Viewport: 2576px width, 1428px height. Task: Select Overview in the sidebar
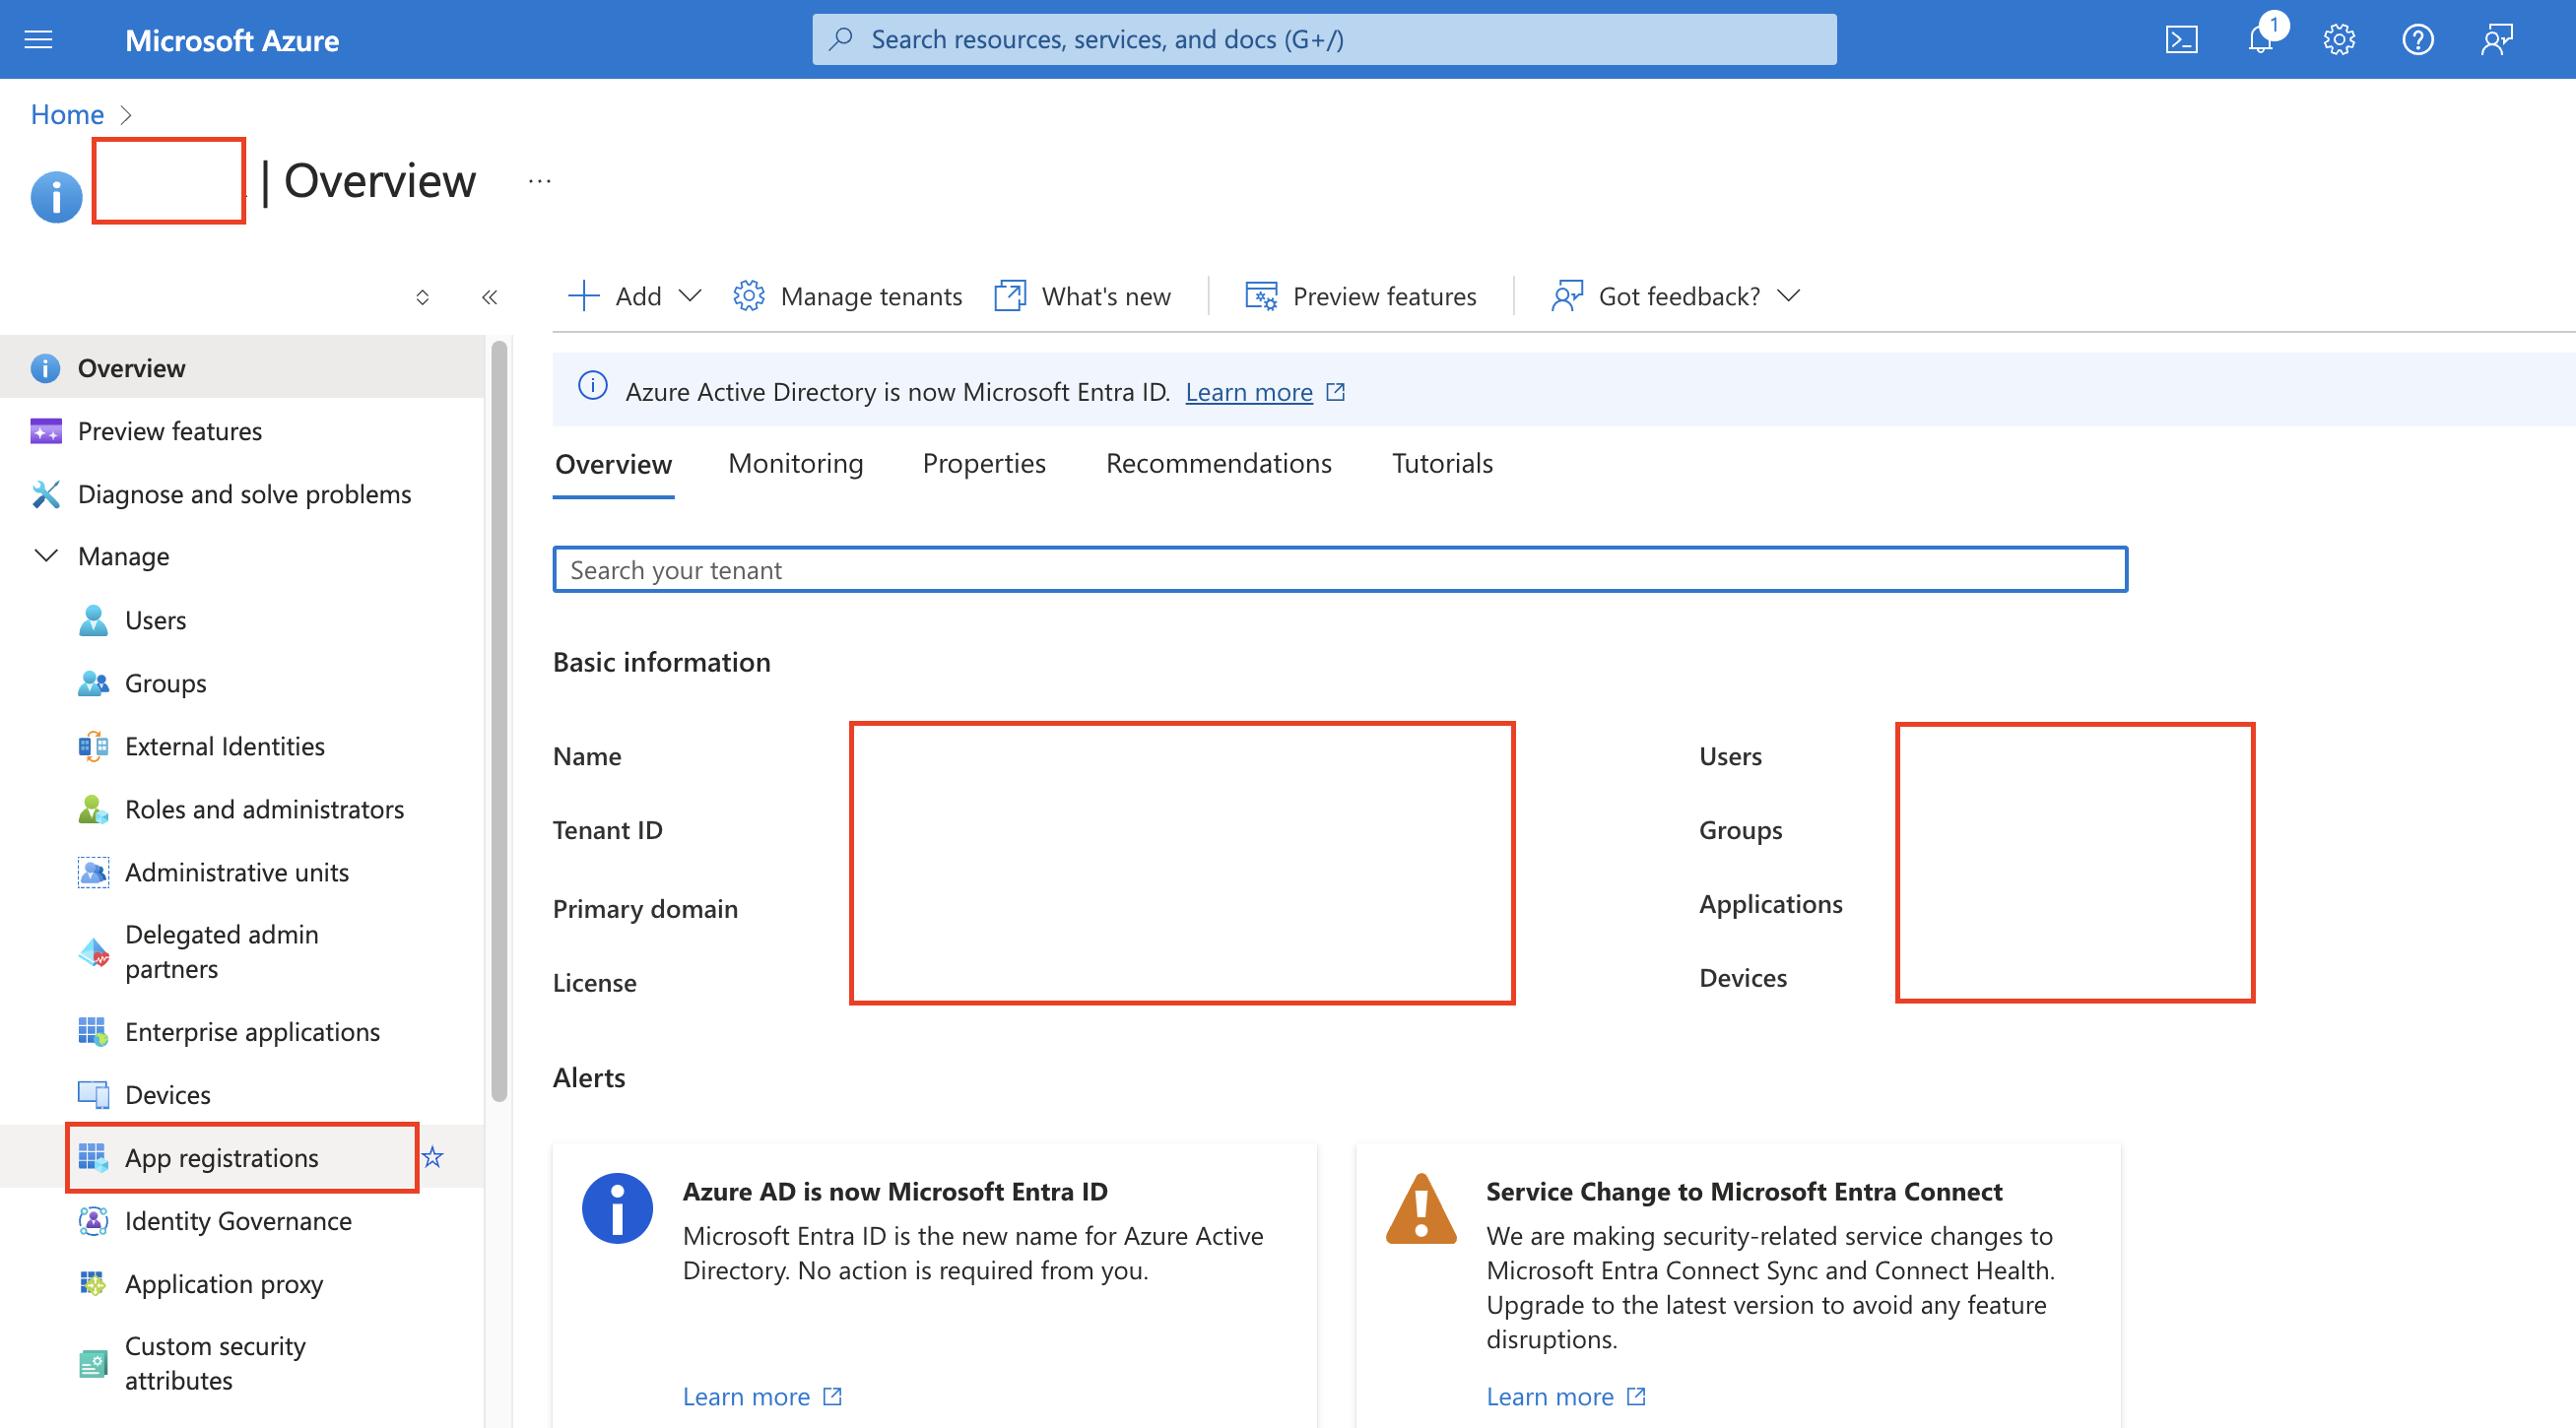coord(242,368)
